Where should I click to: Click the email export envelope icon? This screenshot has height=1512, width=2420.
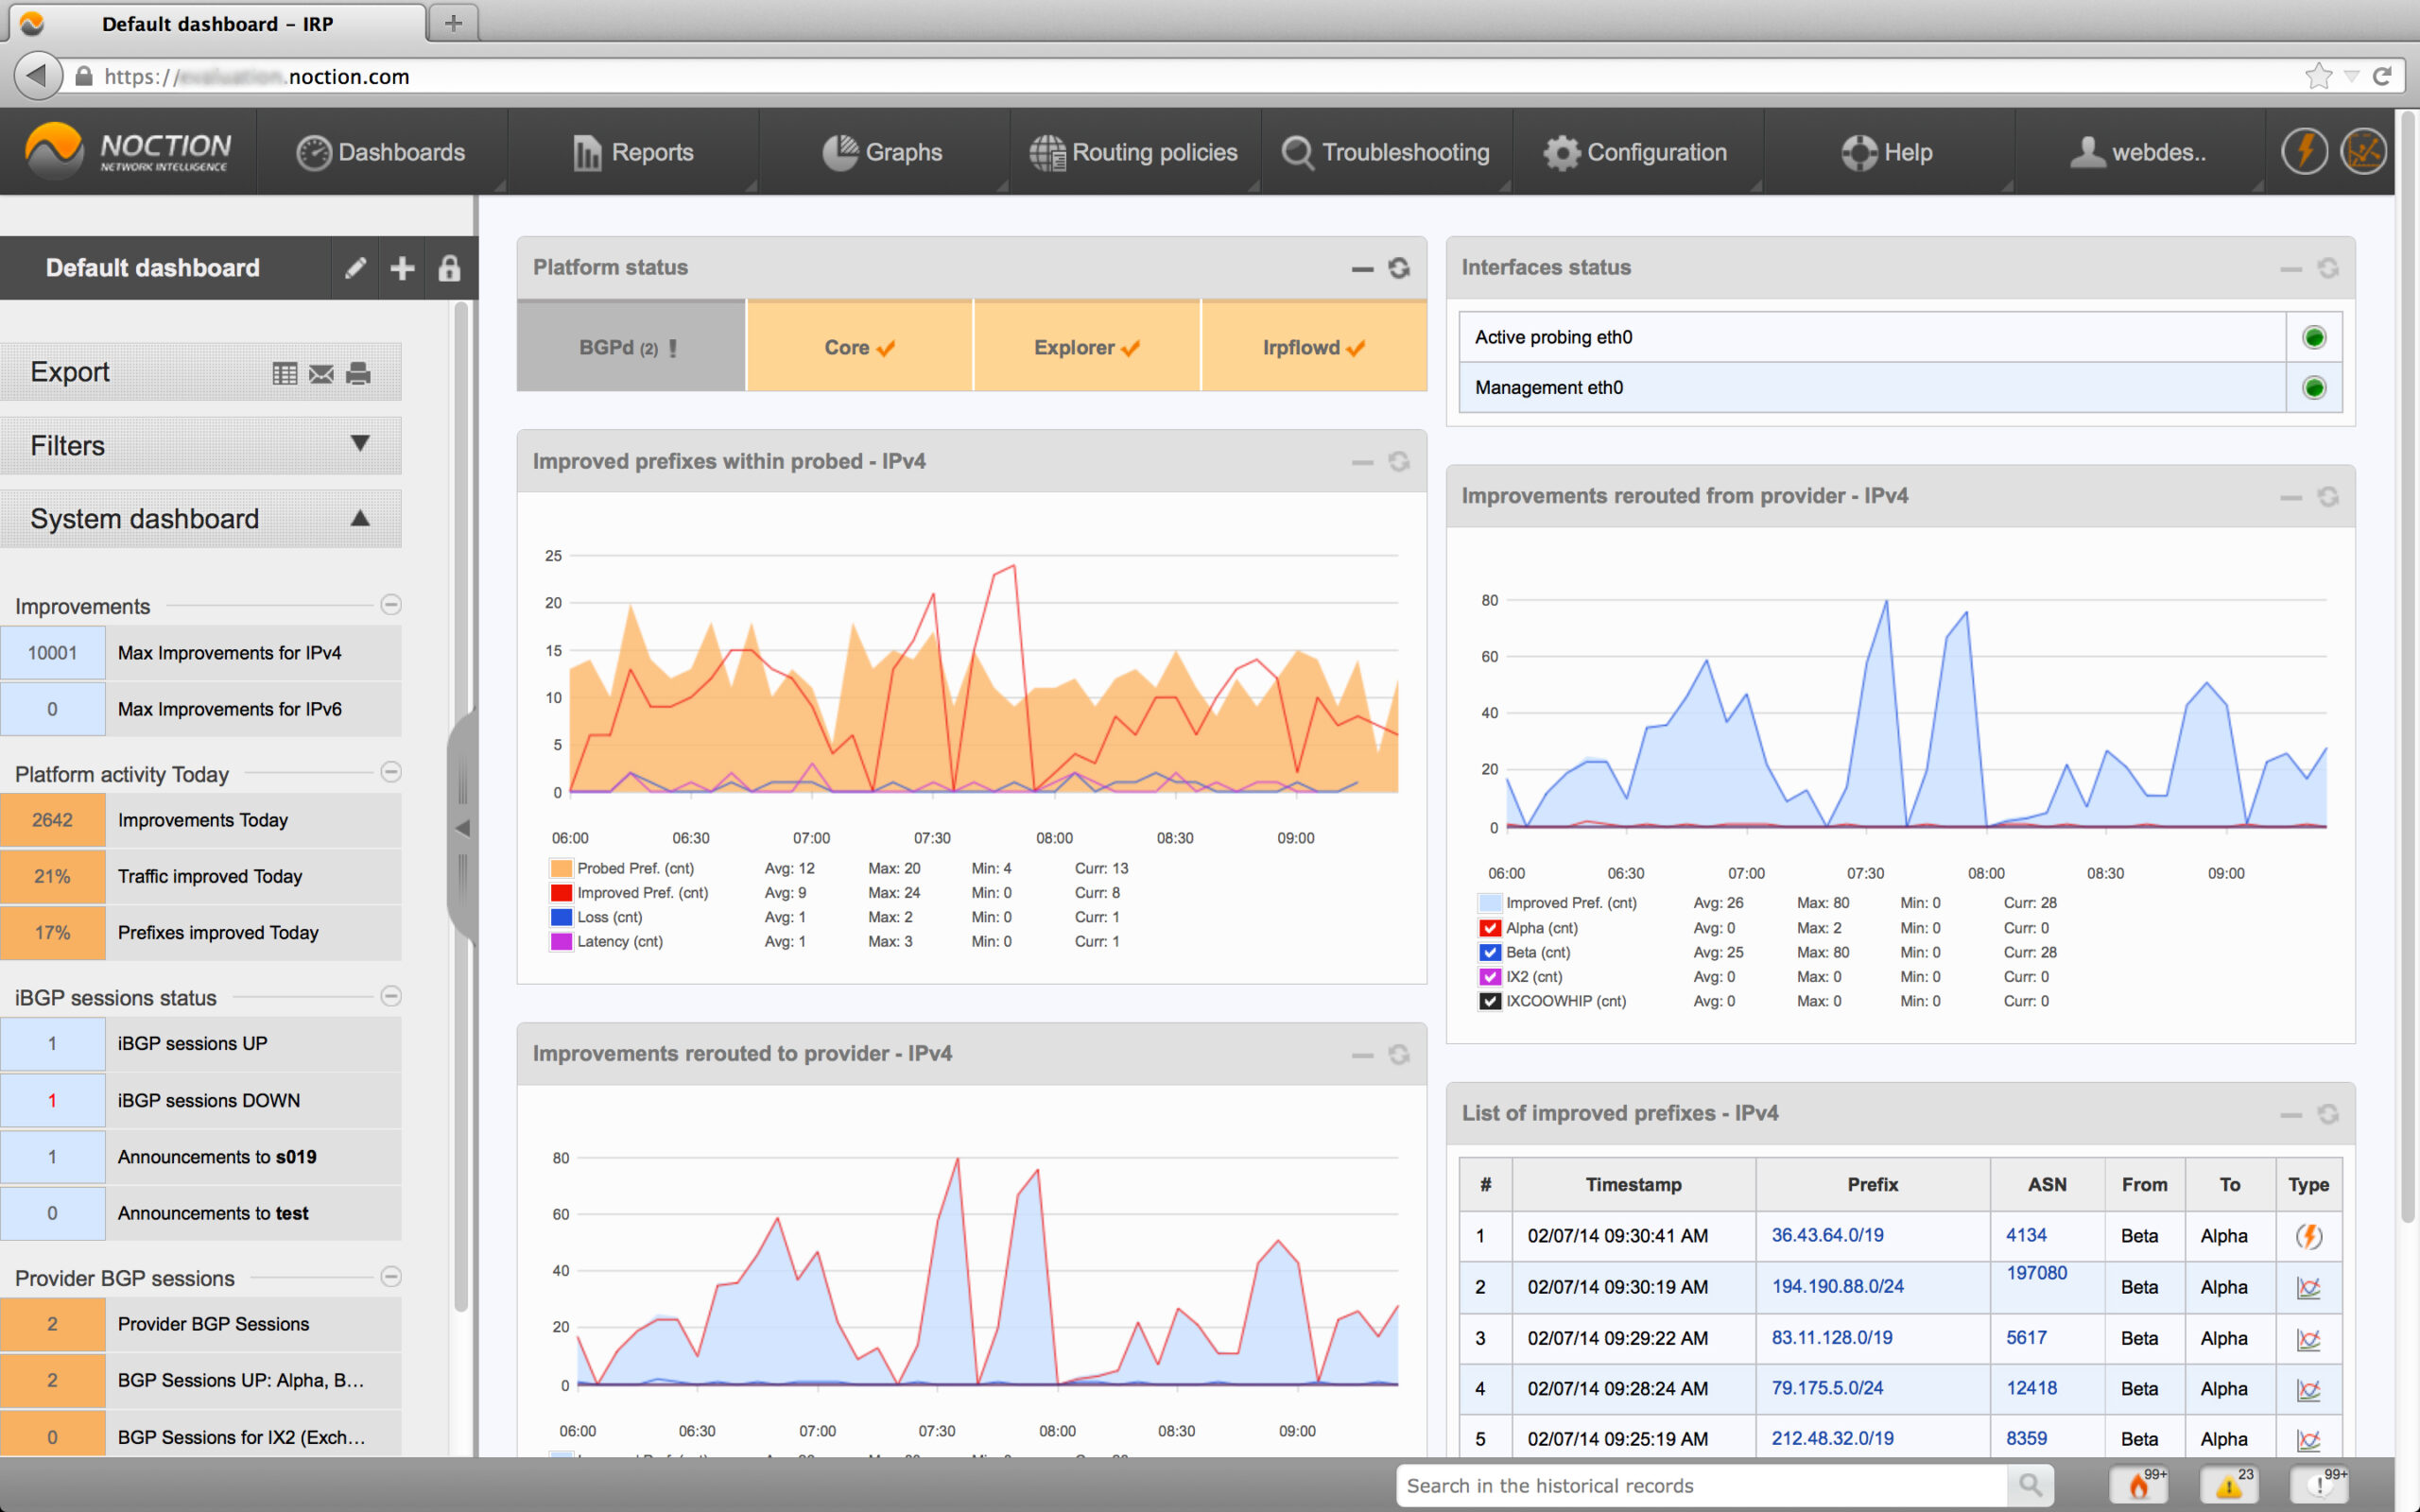pyautogui.click(x=321, y=373)
